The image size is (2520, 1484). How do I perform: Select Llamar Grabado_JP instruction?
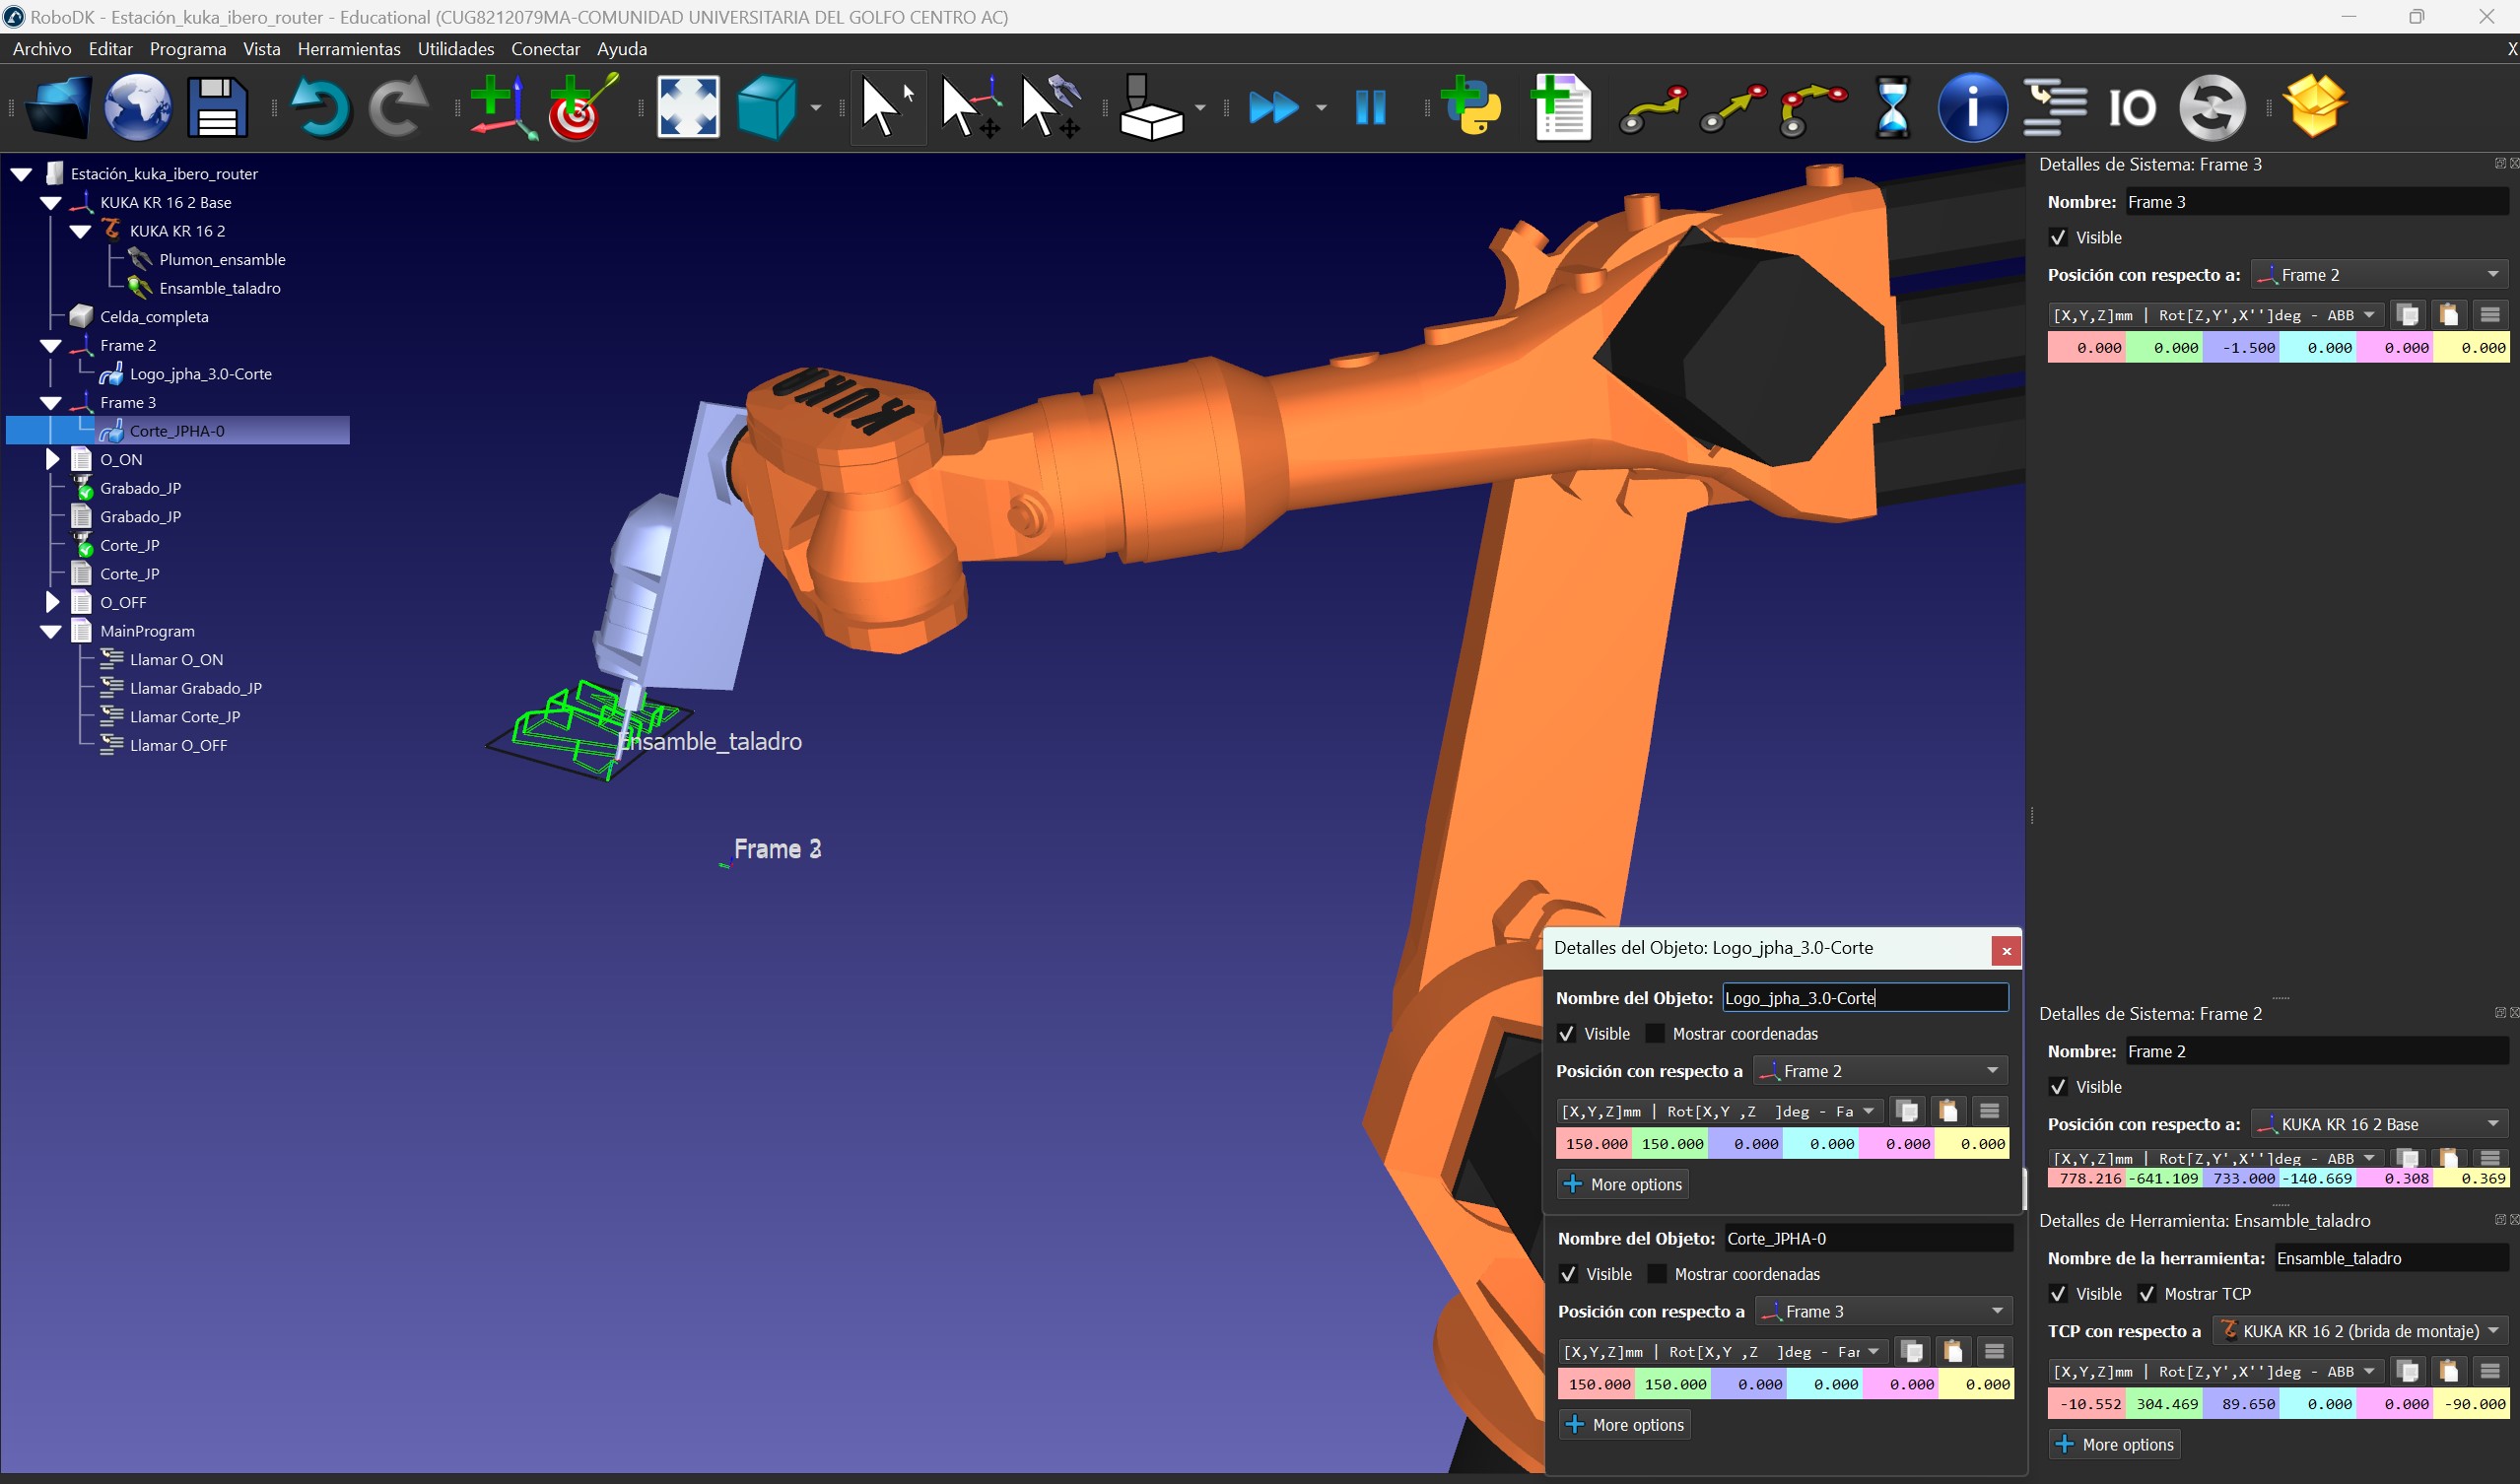pyautogui.click(x=196, y=688)
